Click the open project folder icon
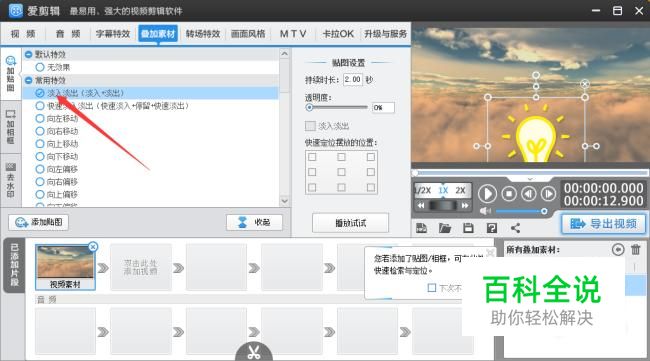 pos(445,228)
